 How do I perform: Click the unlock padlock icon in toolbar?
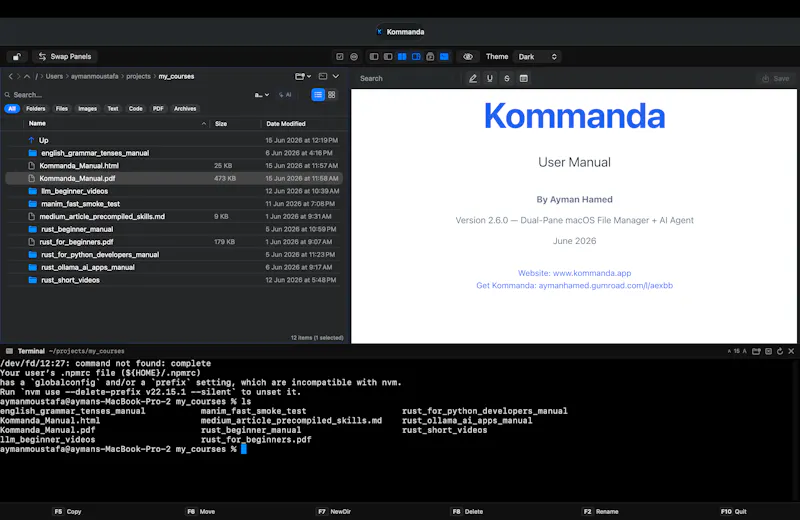[17, 57]
